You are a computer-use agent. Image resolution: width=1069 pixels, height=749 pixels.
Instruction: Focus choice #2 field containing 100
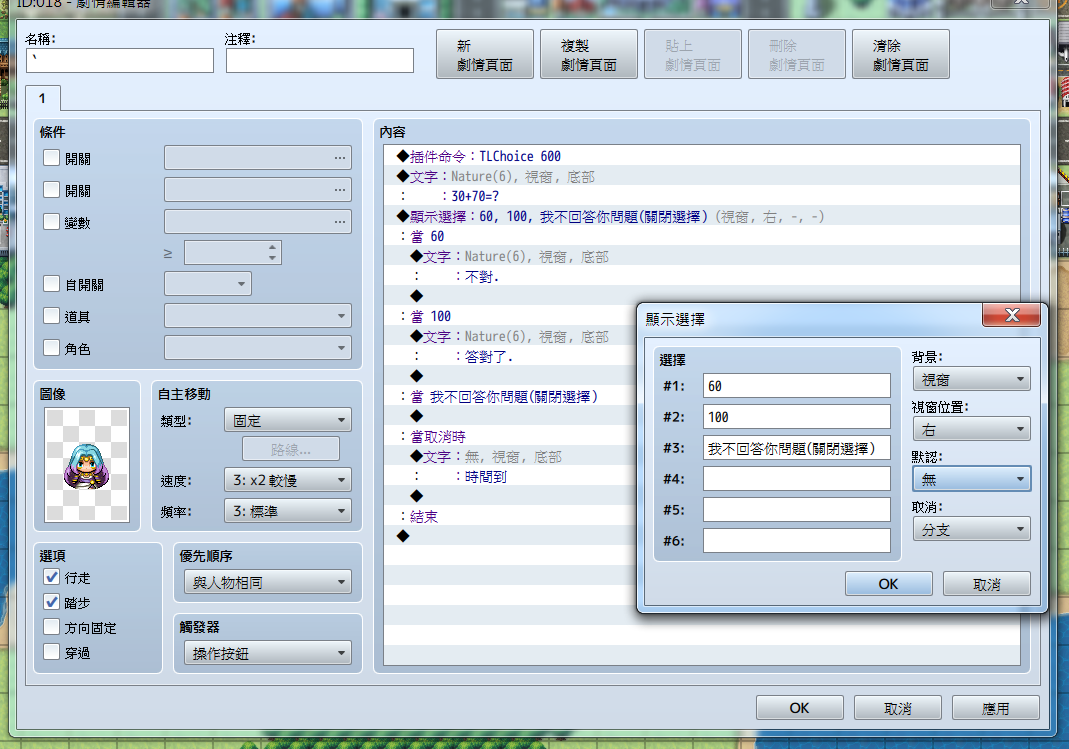point(796,417)
